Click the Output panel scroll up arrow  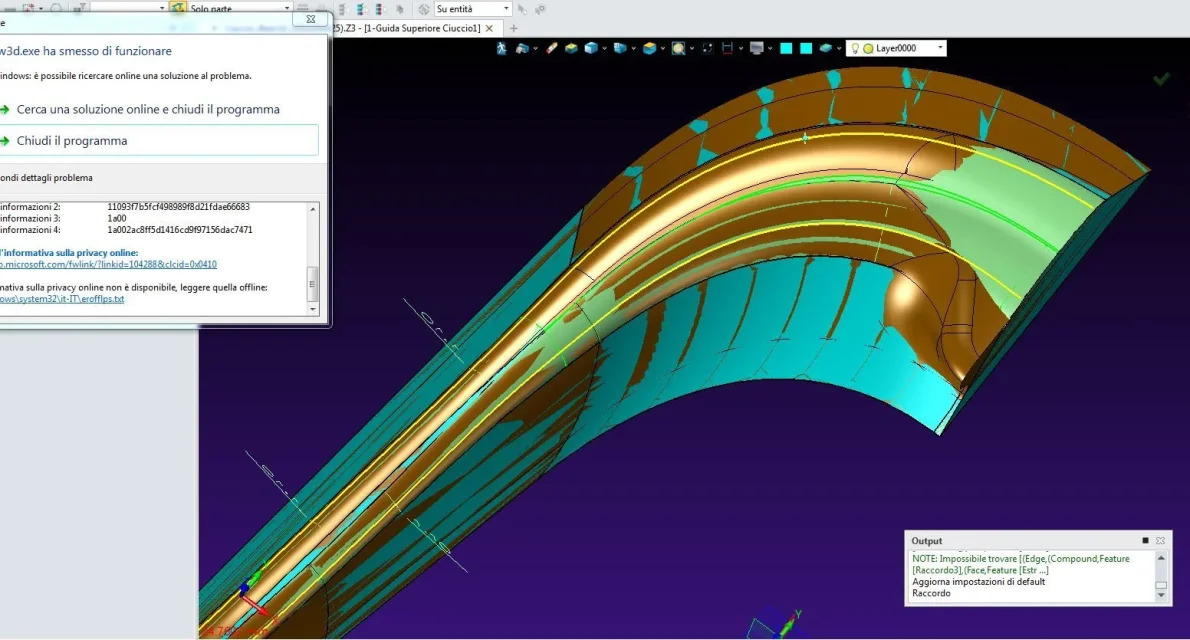tap(1160, 558)
